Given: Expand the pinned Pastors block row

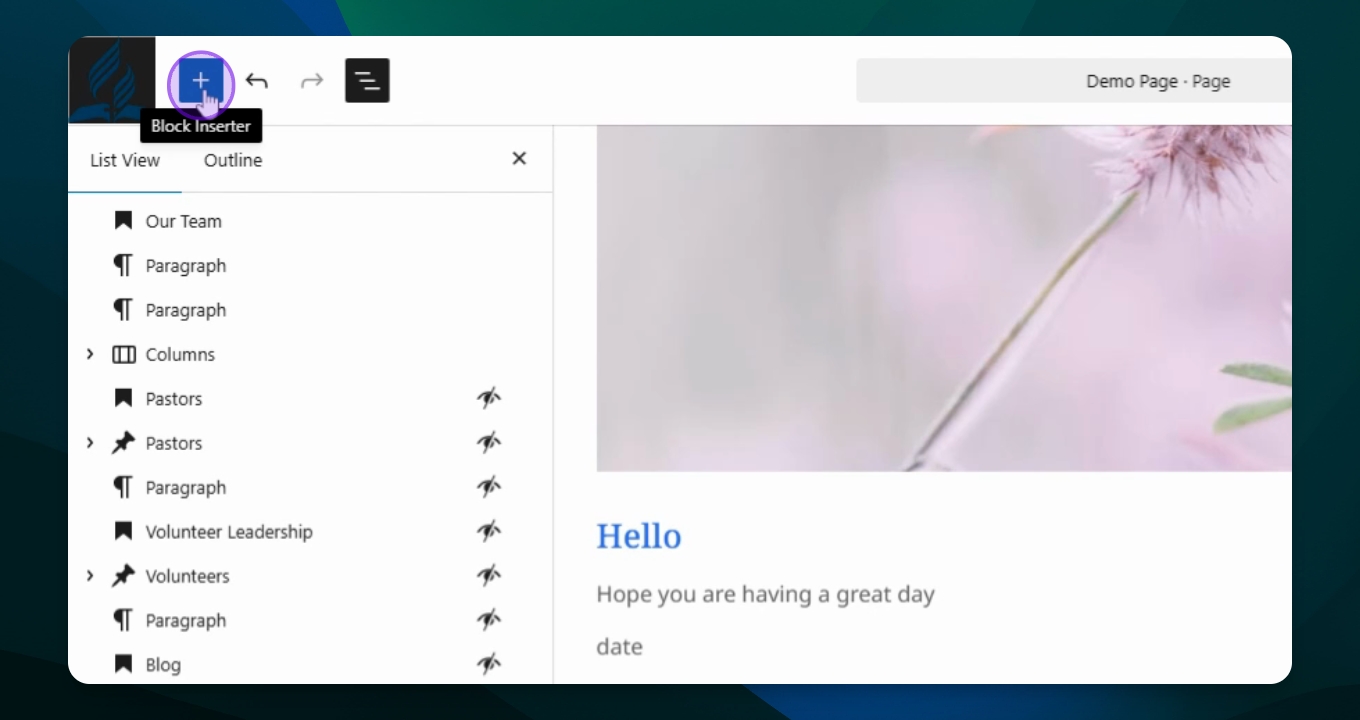Looking at the screenshot, I should pos(90,442).
